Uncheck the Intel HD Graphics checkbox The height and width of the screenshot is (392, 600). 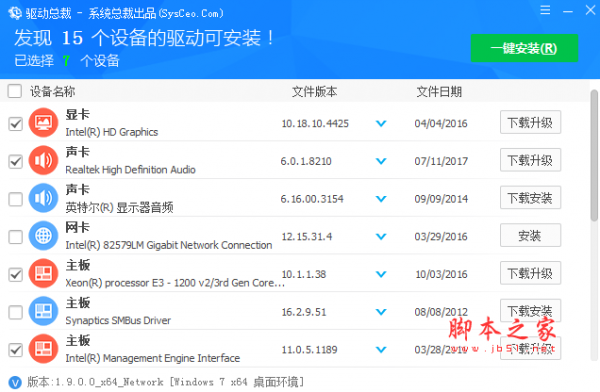[15, 124]
